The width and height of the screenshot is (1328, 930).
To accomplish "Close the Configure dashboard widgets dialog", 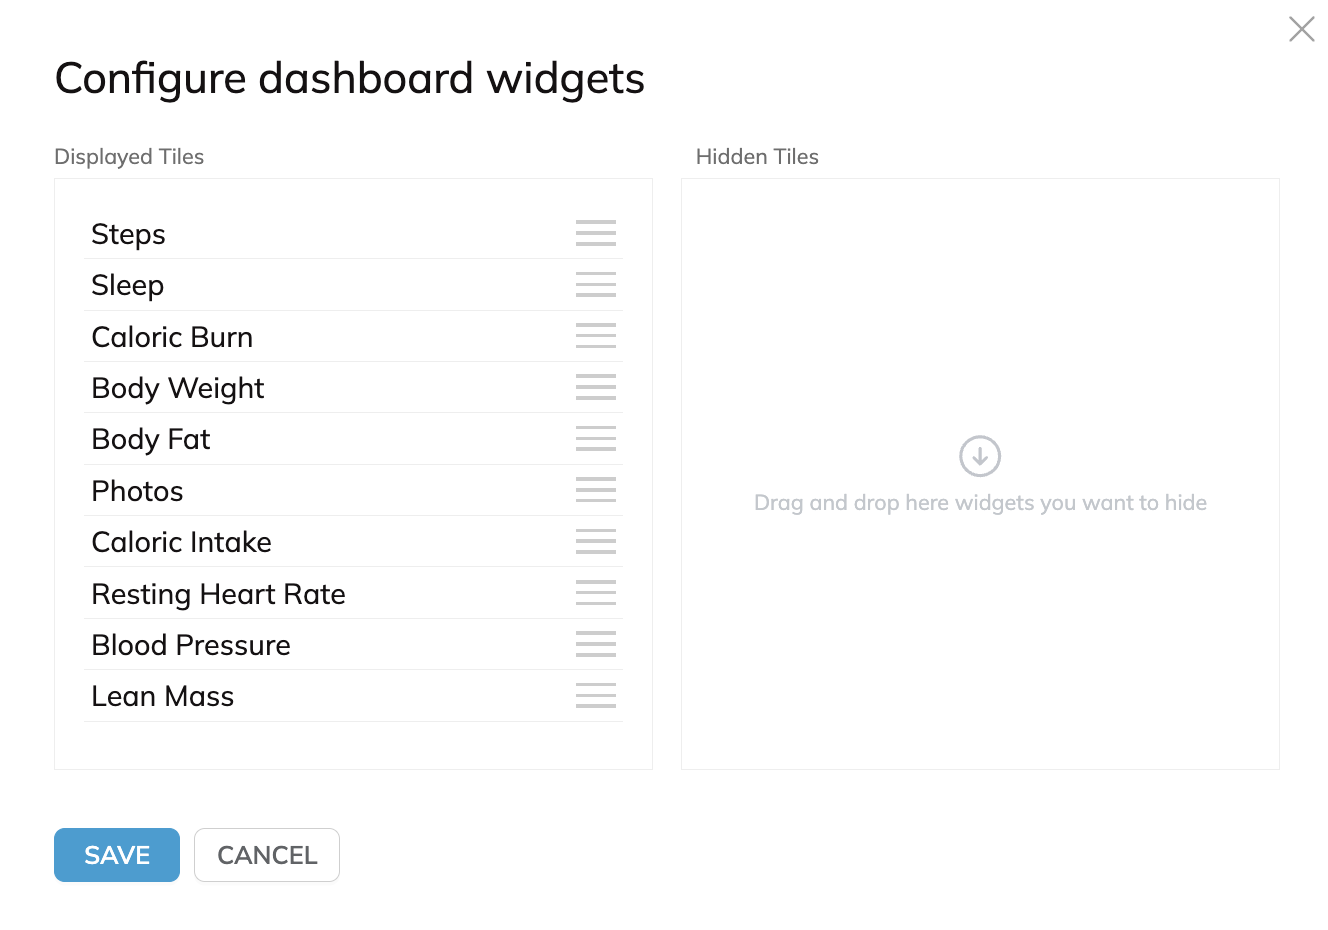I will pyautogui.click(x=1302, y=29).
